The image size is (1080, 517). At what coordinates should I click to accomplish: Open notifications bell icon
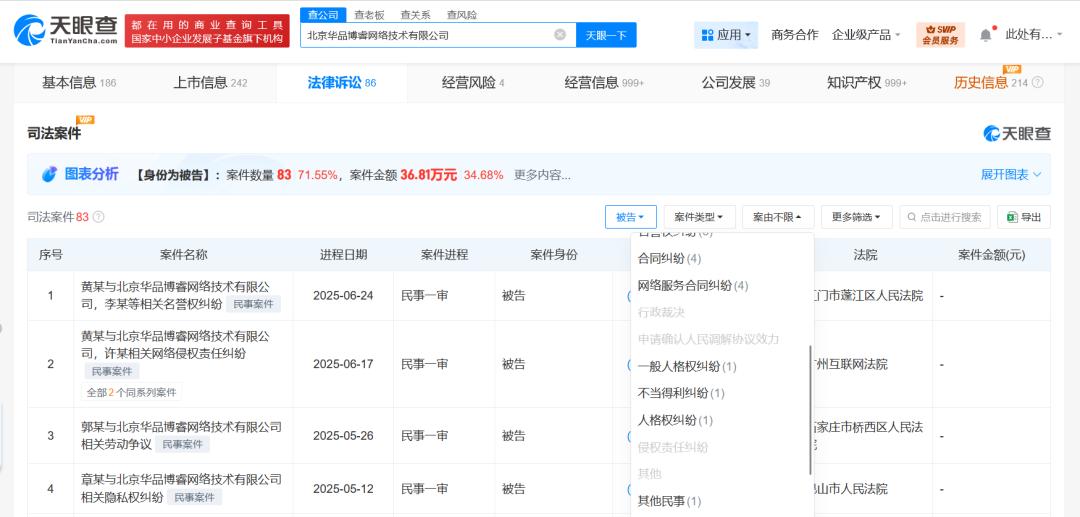[985, 35]
